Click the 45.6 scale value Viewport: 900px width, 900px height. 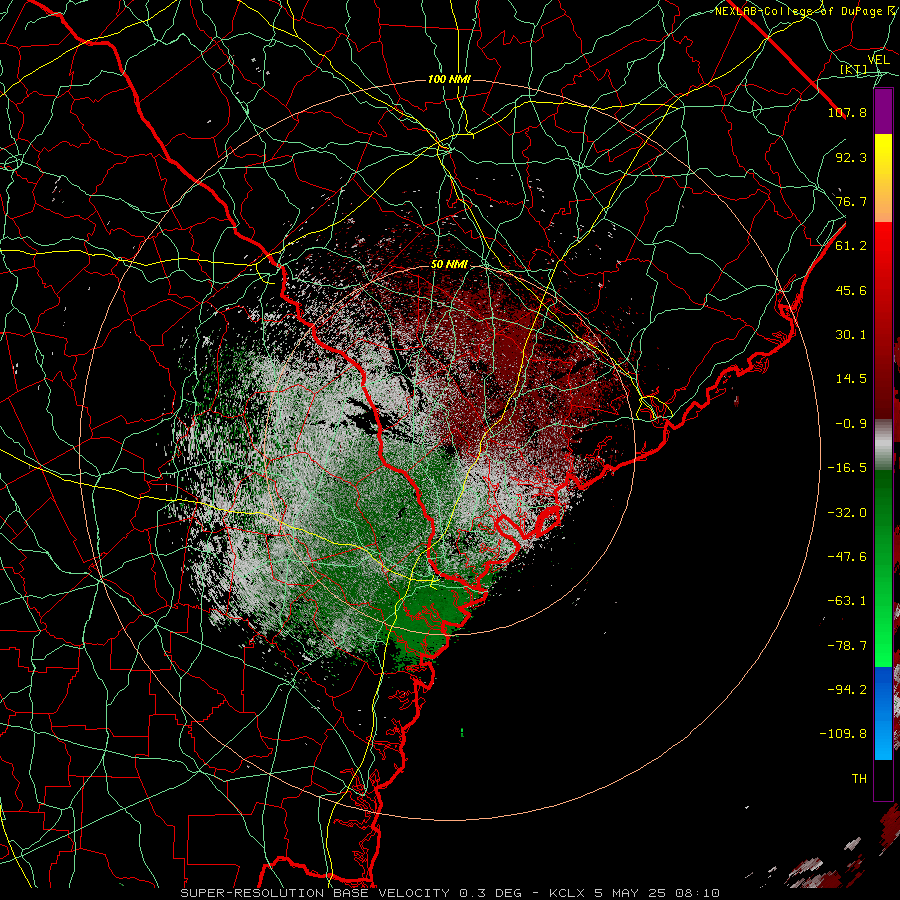[851, 290]
